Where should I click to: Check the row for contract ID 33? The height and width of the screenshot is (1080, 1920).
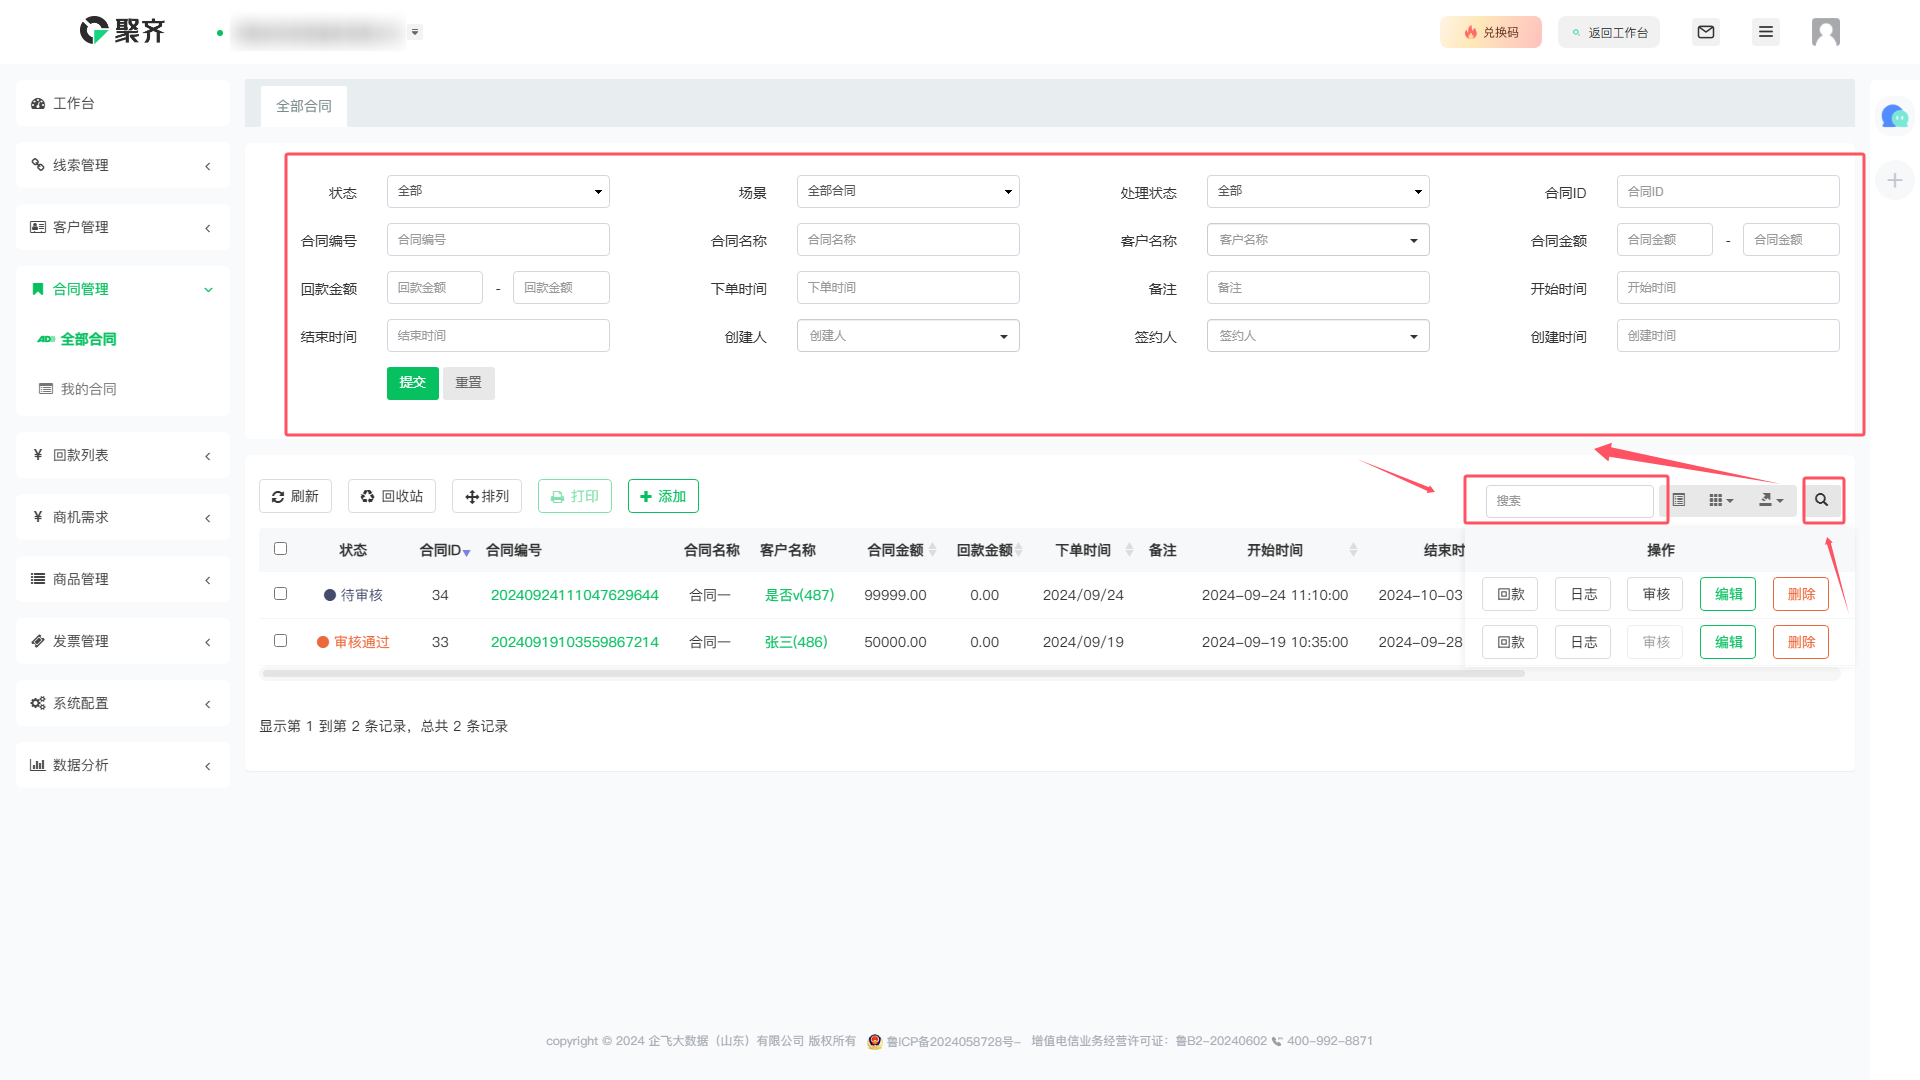tap(280, 641)
